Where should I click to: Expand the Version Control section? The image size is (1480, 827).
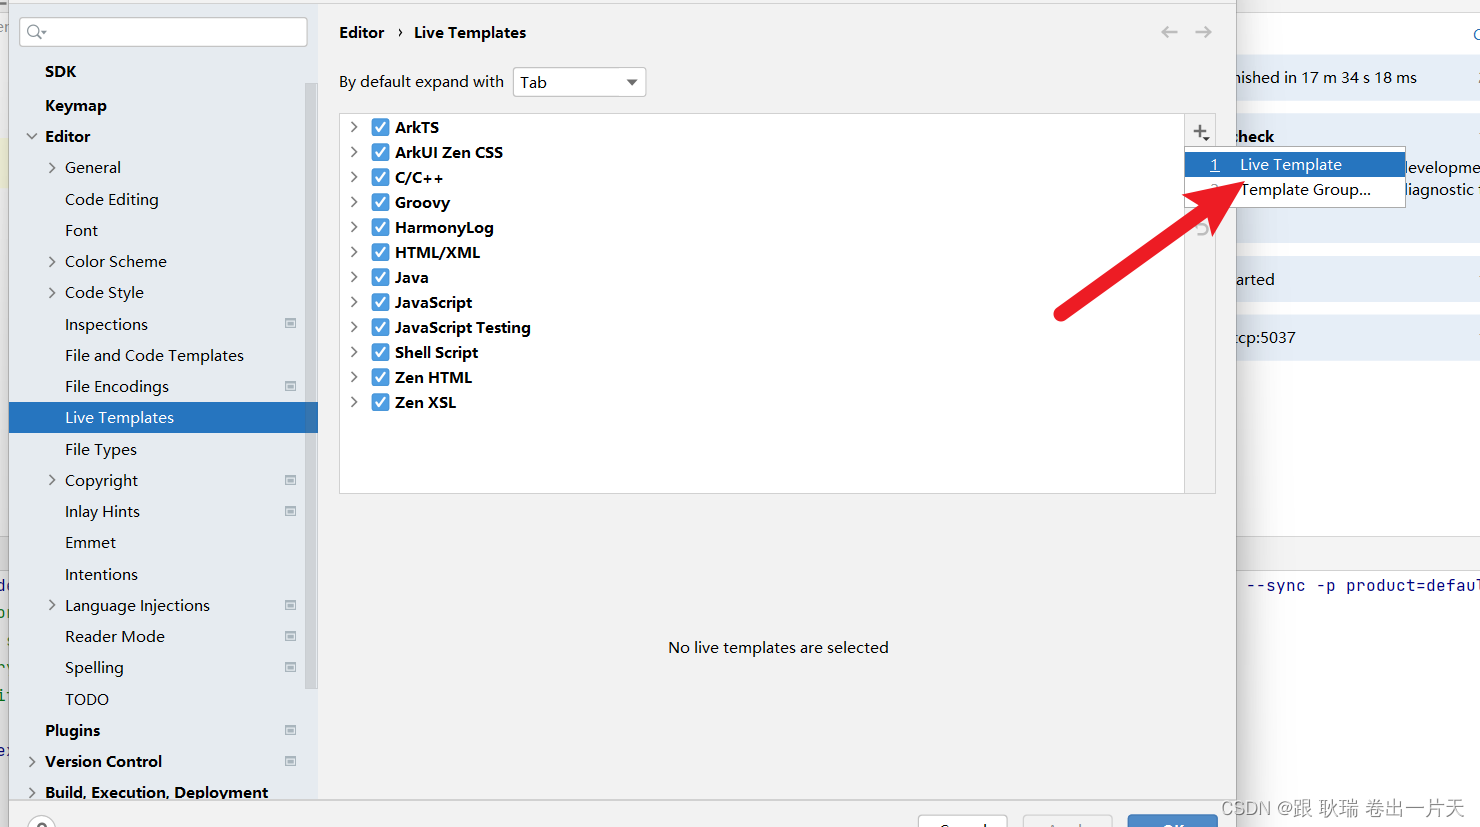32,761
